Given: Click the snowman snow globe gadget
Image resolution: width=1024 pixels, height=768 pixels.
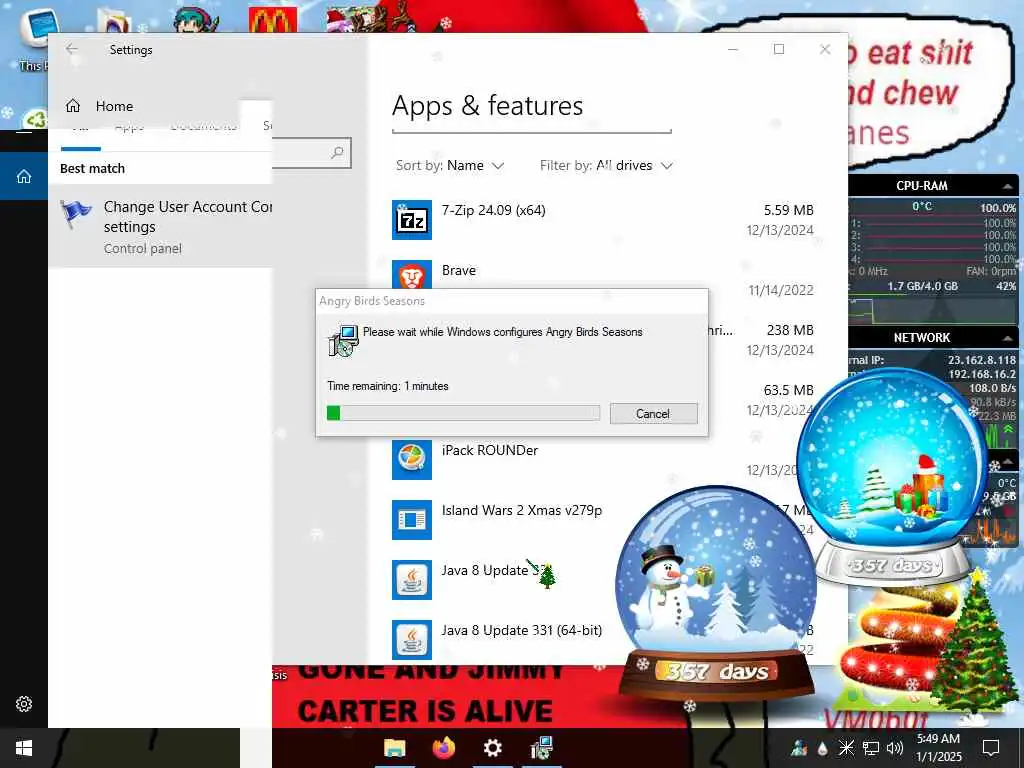Looking at the screenshot, I should click(716, 591).
